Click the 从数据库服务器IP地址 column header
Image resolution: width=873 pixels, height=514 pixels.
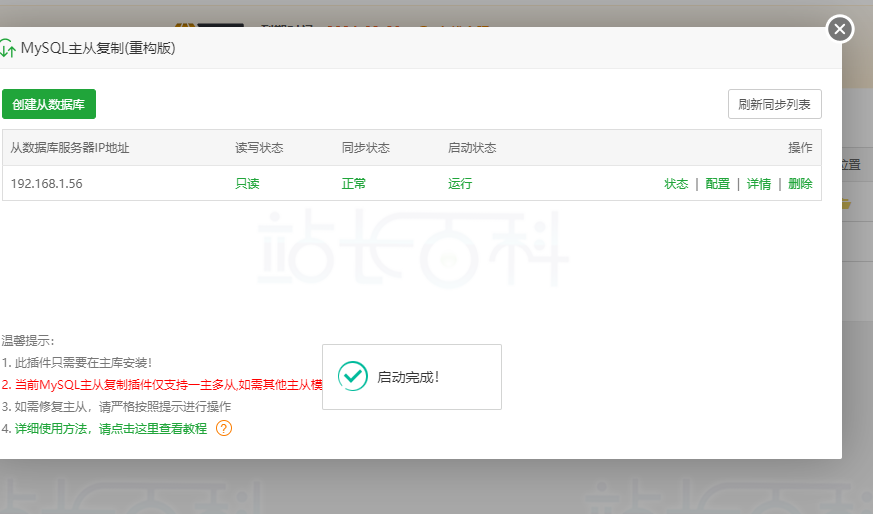[x=70, y=148]
